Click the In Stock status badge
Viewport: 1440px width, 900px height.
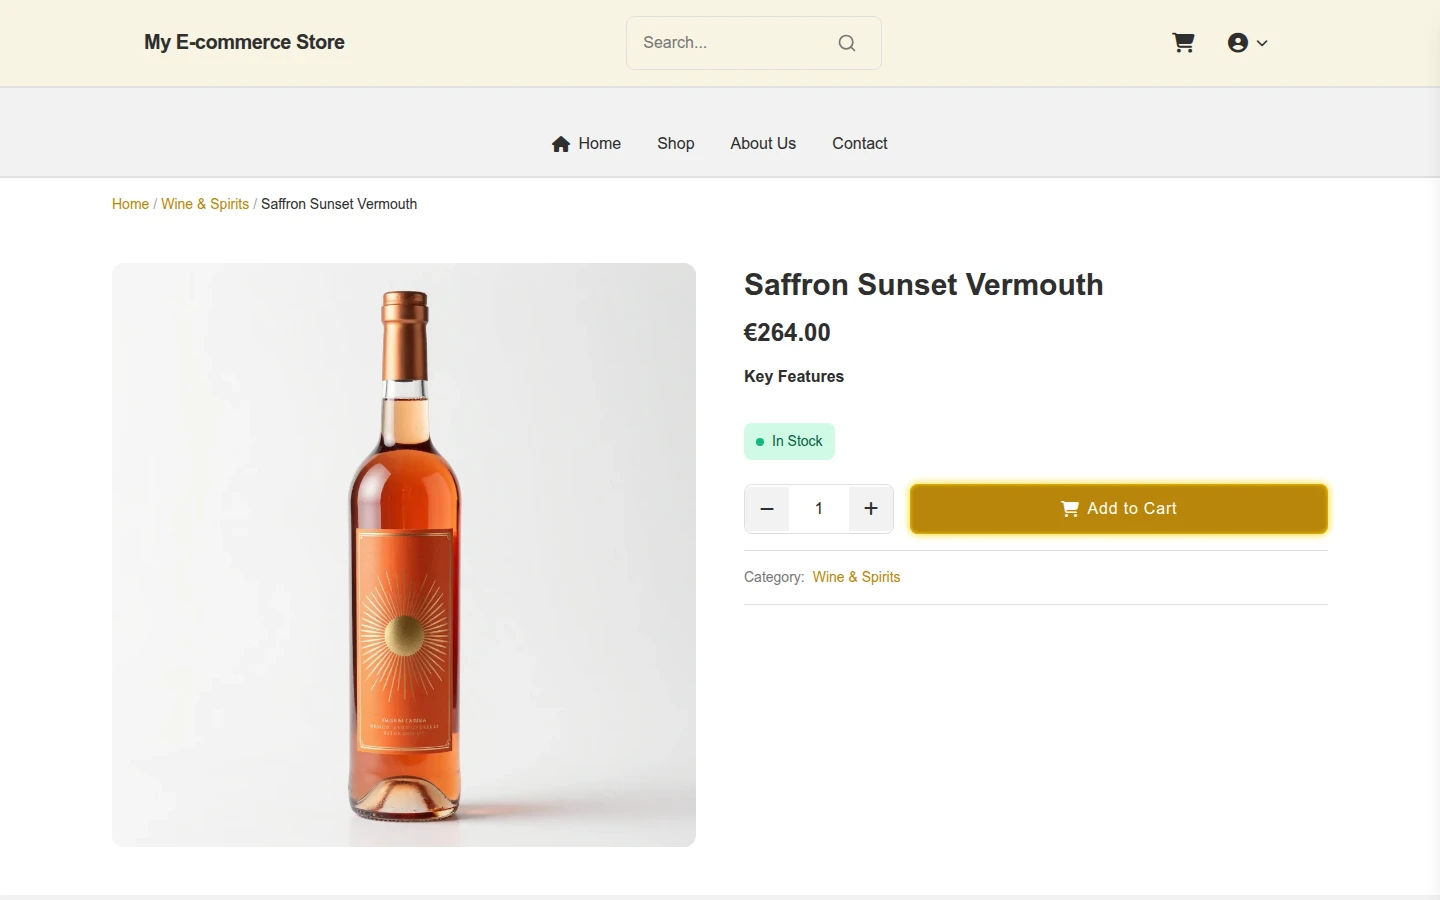(789, 442)
